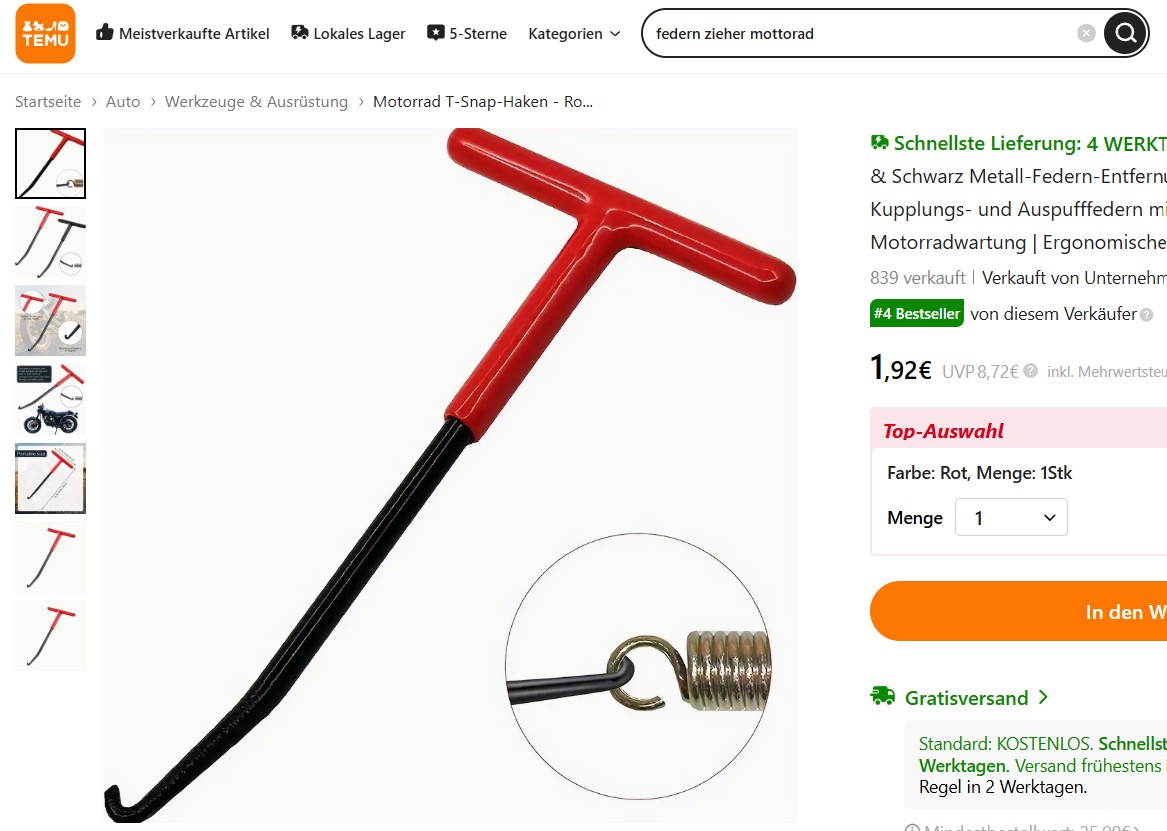The height and width of the screenshot is (831, 1167).
Task: Open the Werkzeuge & Ausrüstung breadcrumb
Action: pyautogui.click(x=256, y=102)
